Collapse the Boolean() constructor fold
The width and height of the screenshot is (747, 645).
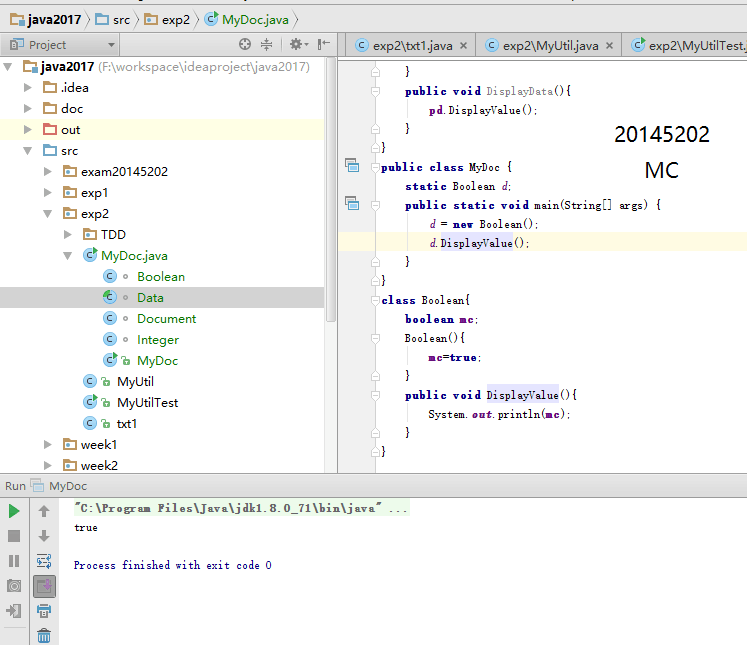[375, 338]
